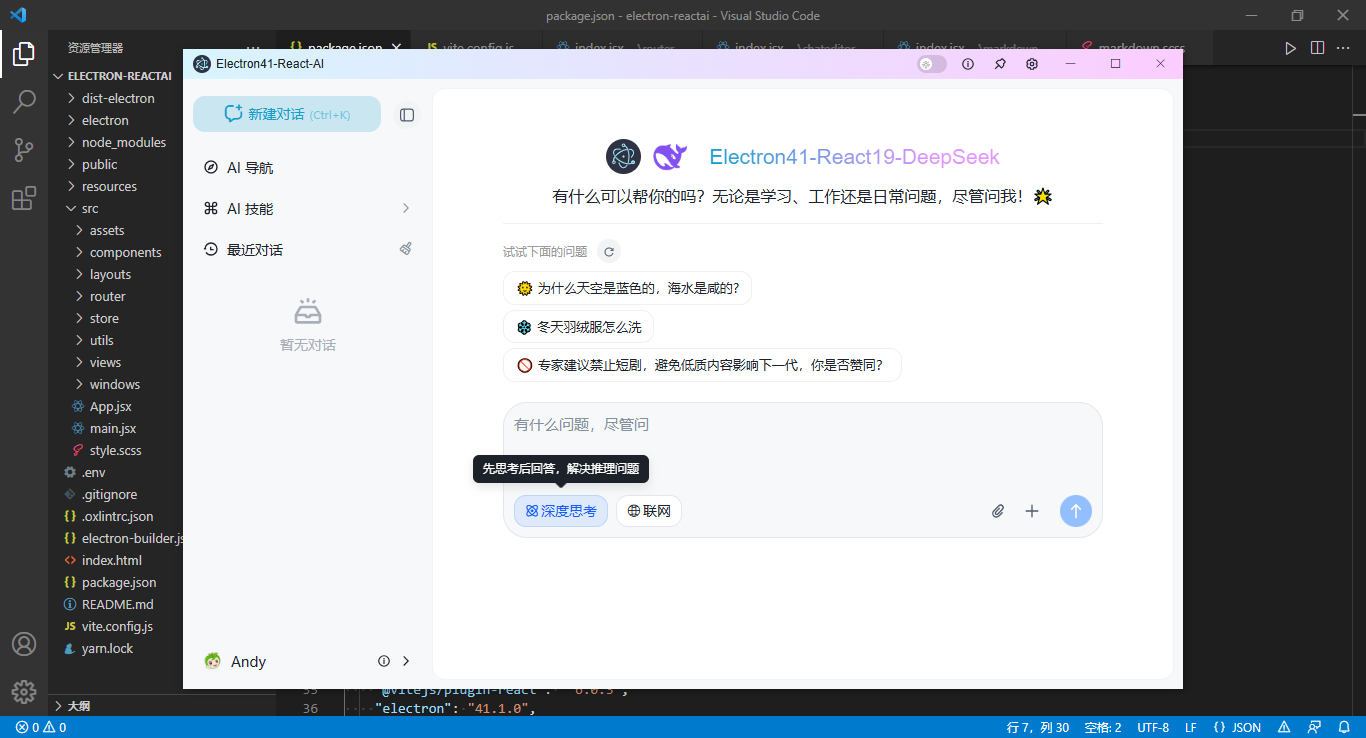Expand the AI 技能 menu chevron

click(406, 208)
